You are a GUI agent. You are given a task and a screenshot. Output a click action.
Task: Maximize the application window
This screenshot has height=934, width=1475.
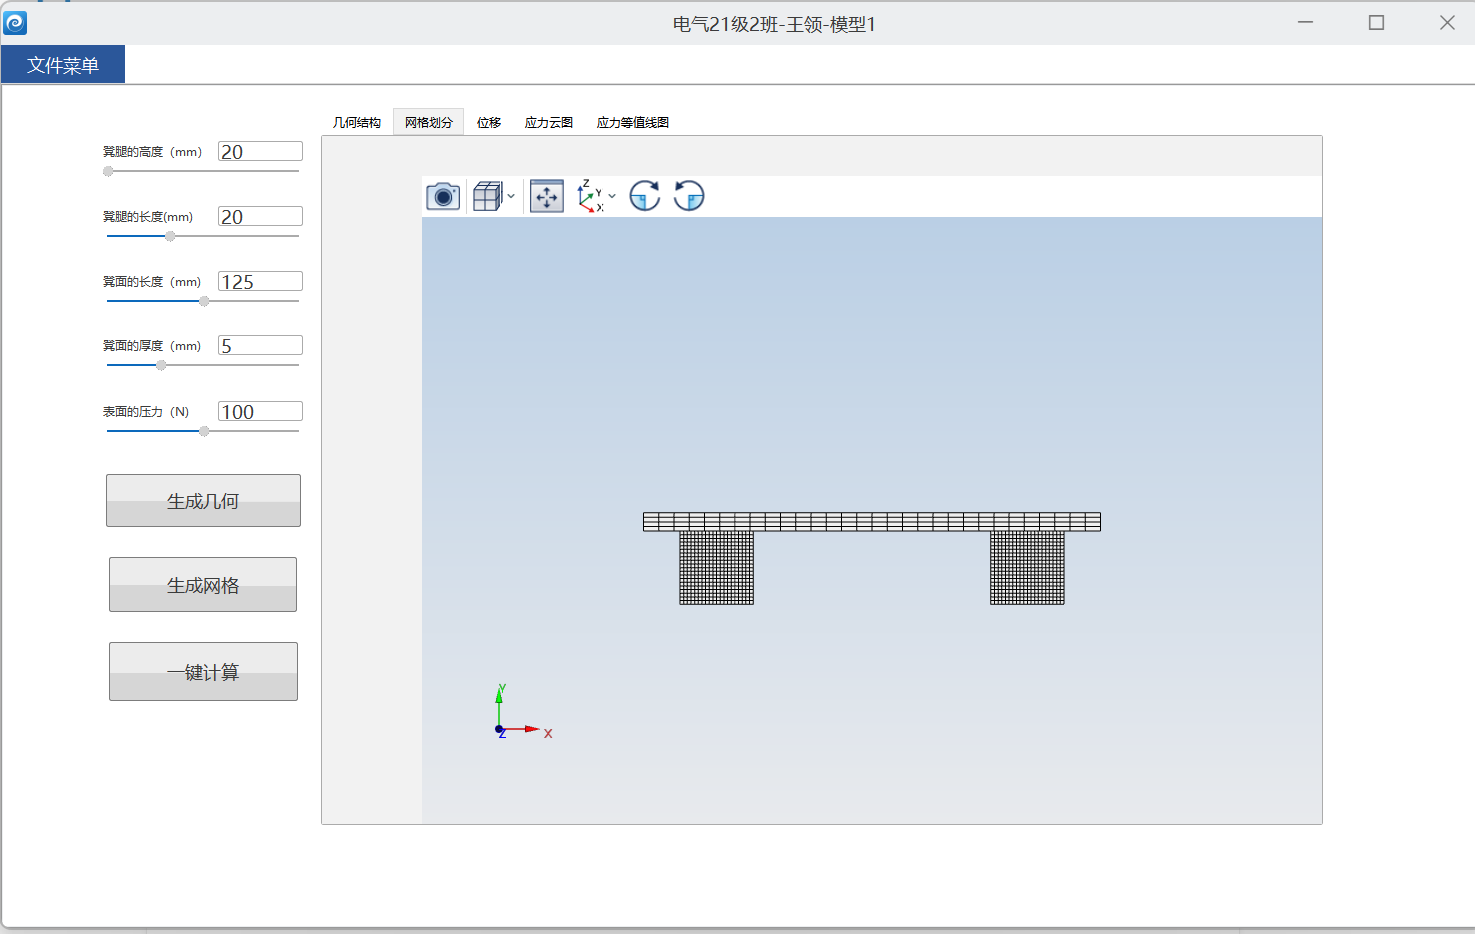point(1376,22)
